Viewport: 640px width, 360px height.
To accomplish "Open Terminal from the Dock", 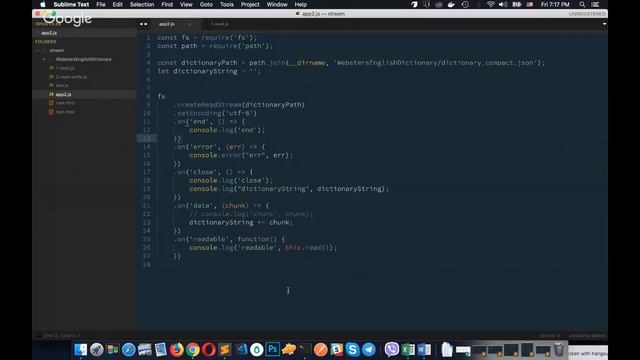I will point(304,350).
